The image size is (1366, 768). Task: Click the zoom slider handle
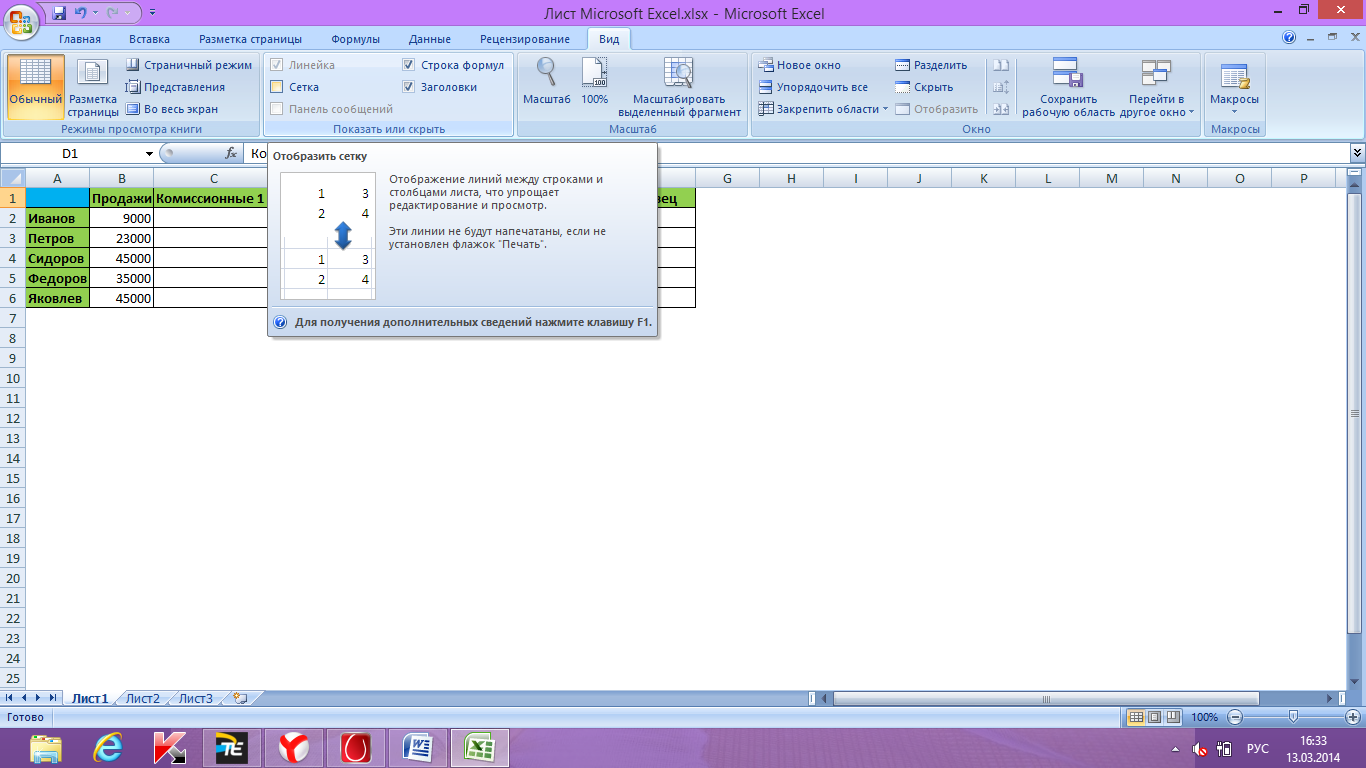[x=1294, y=717]
